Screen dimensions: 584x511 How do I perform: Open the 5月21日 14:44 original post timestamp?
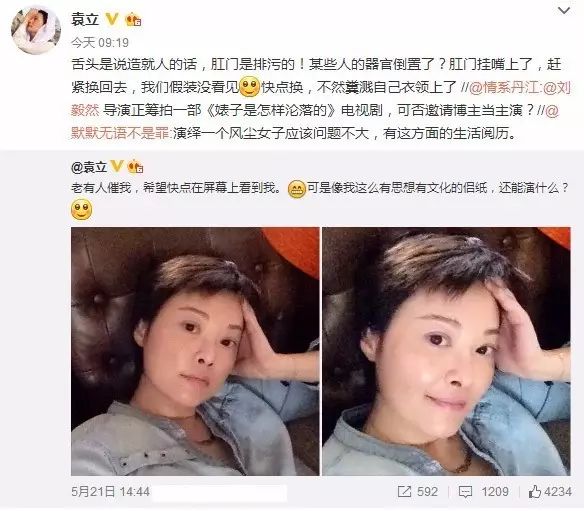(110, 492)
